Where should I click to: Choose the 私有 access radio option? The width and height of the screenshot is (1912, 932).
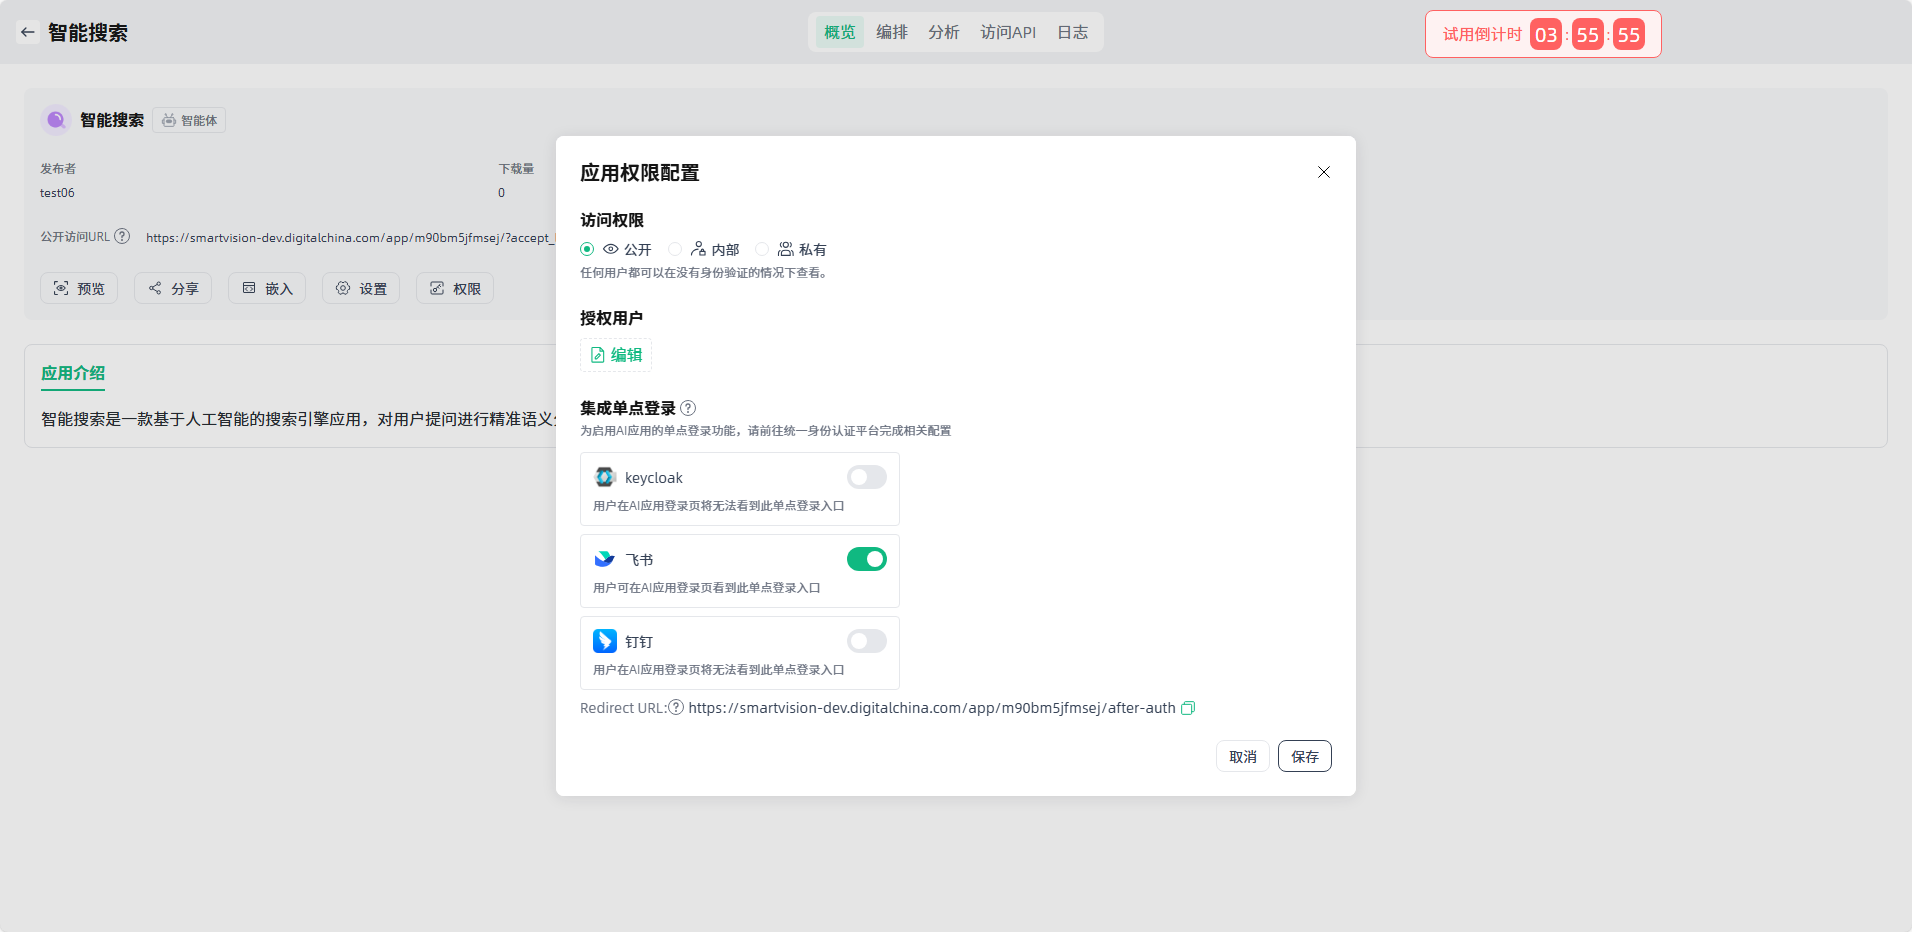tap(762, 249)
